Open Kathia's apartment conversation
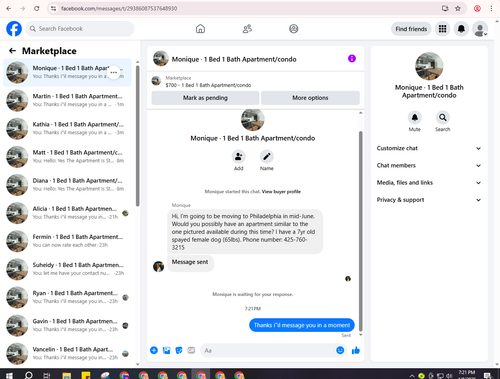The height and width of the screenshot is (379, 500). tap(67, 128)
